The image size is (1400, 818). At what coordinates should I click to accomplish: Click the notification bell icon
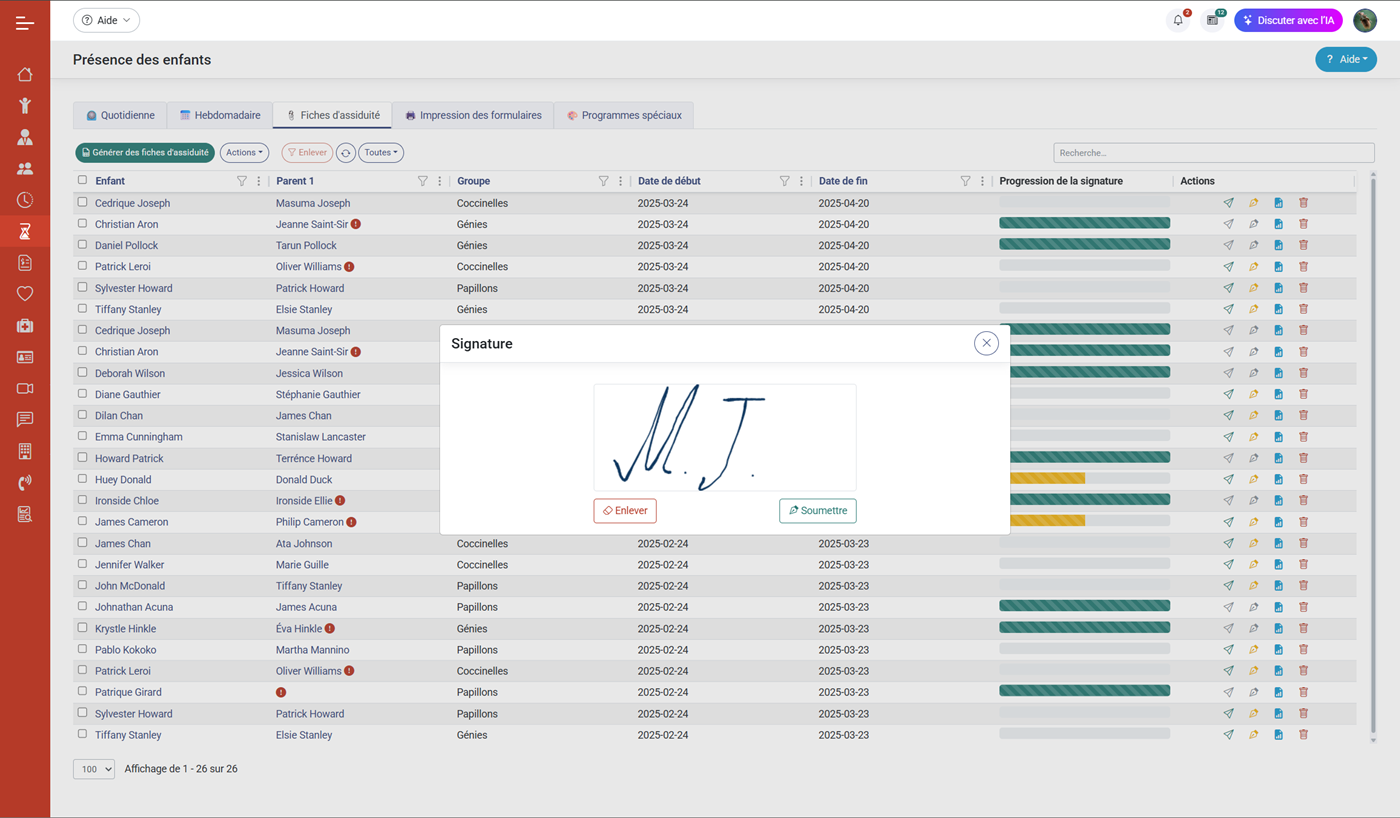click(1178, 20)
